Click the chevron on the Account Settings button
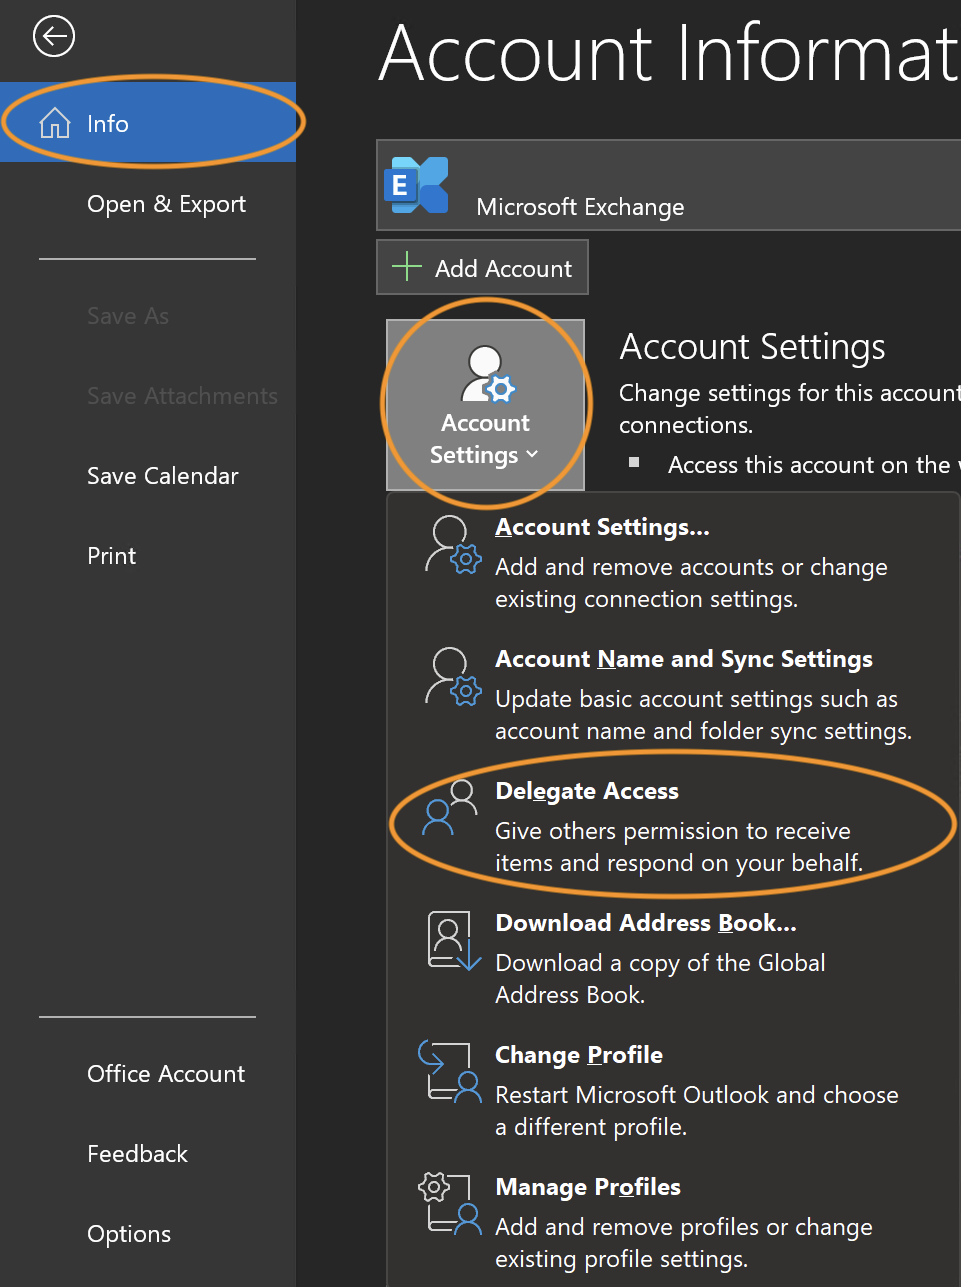 tap(532, 455)
